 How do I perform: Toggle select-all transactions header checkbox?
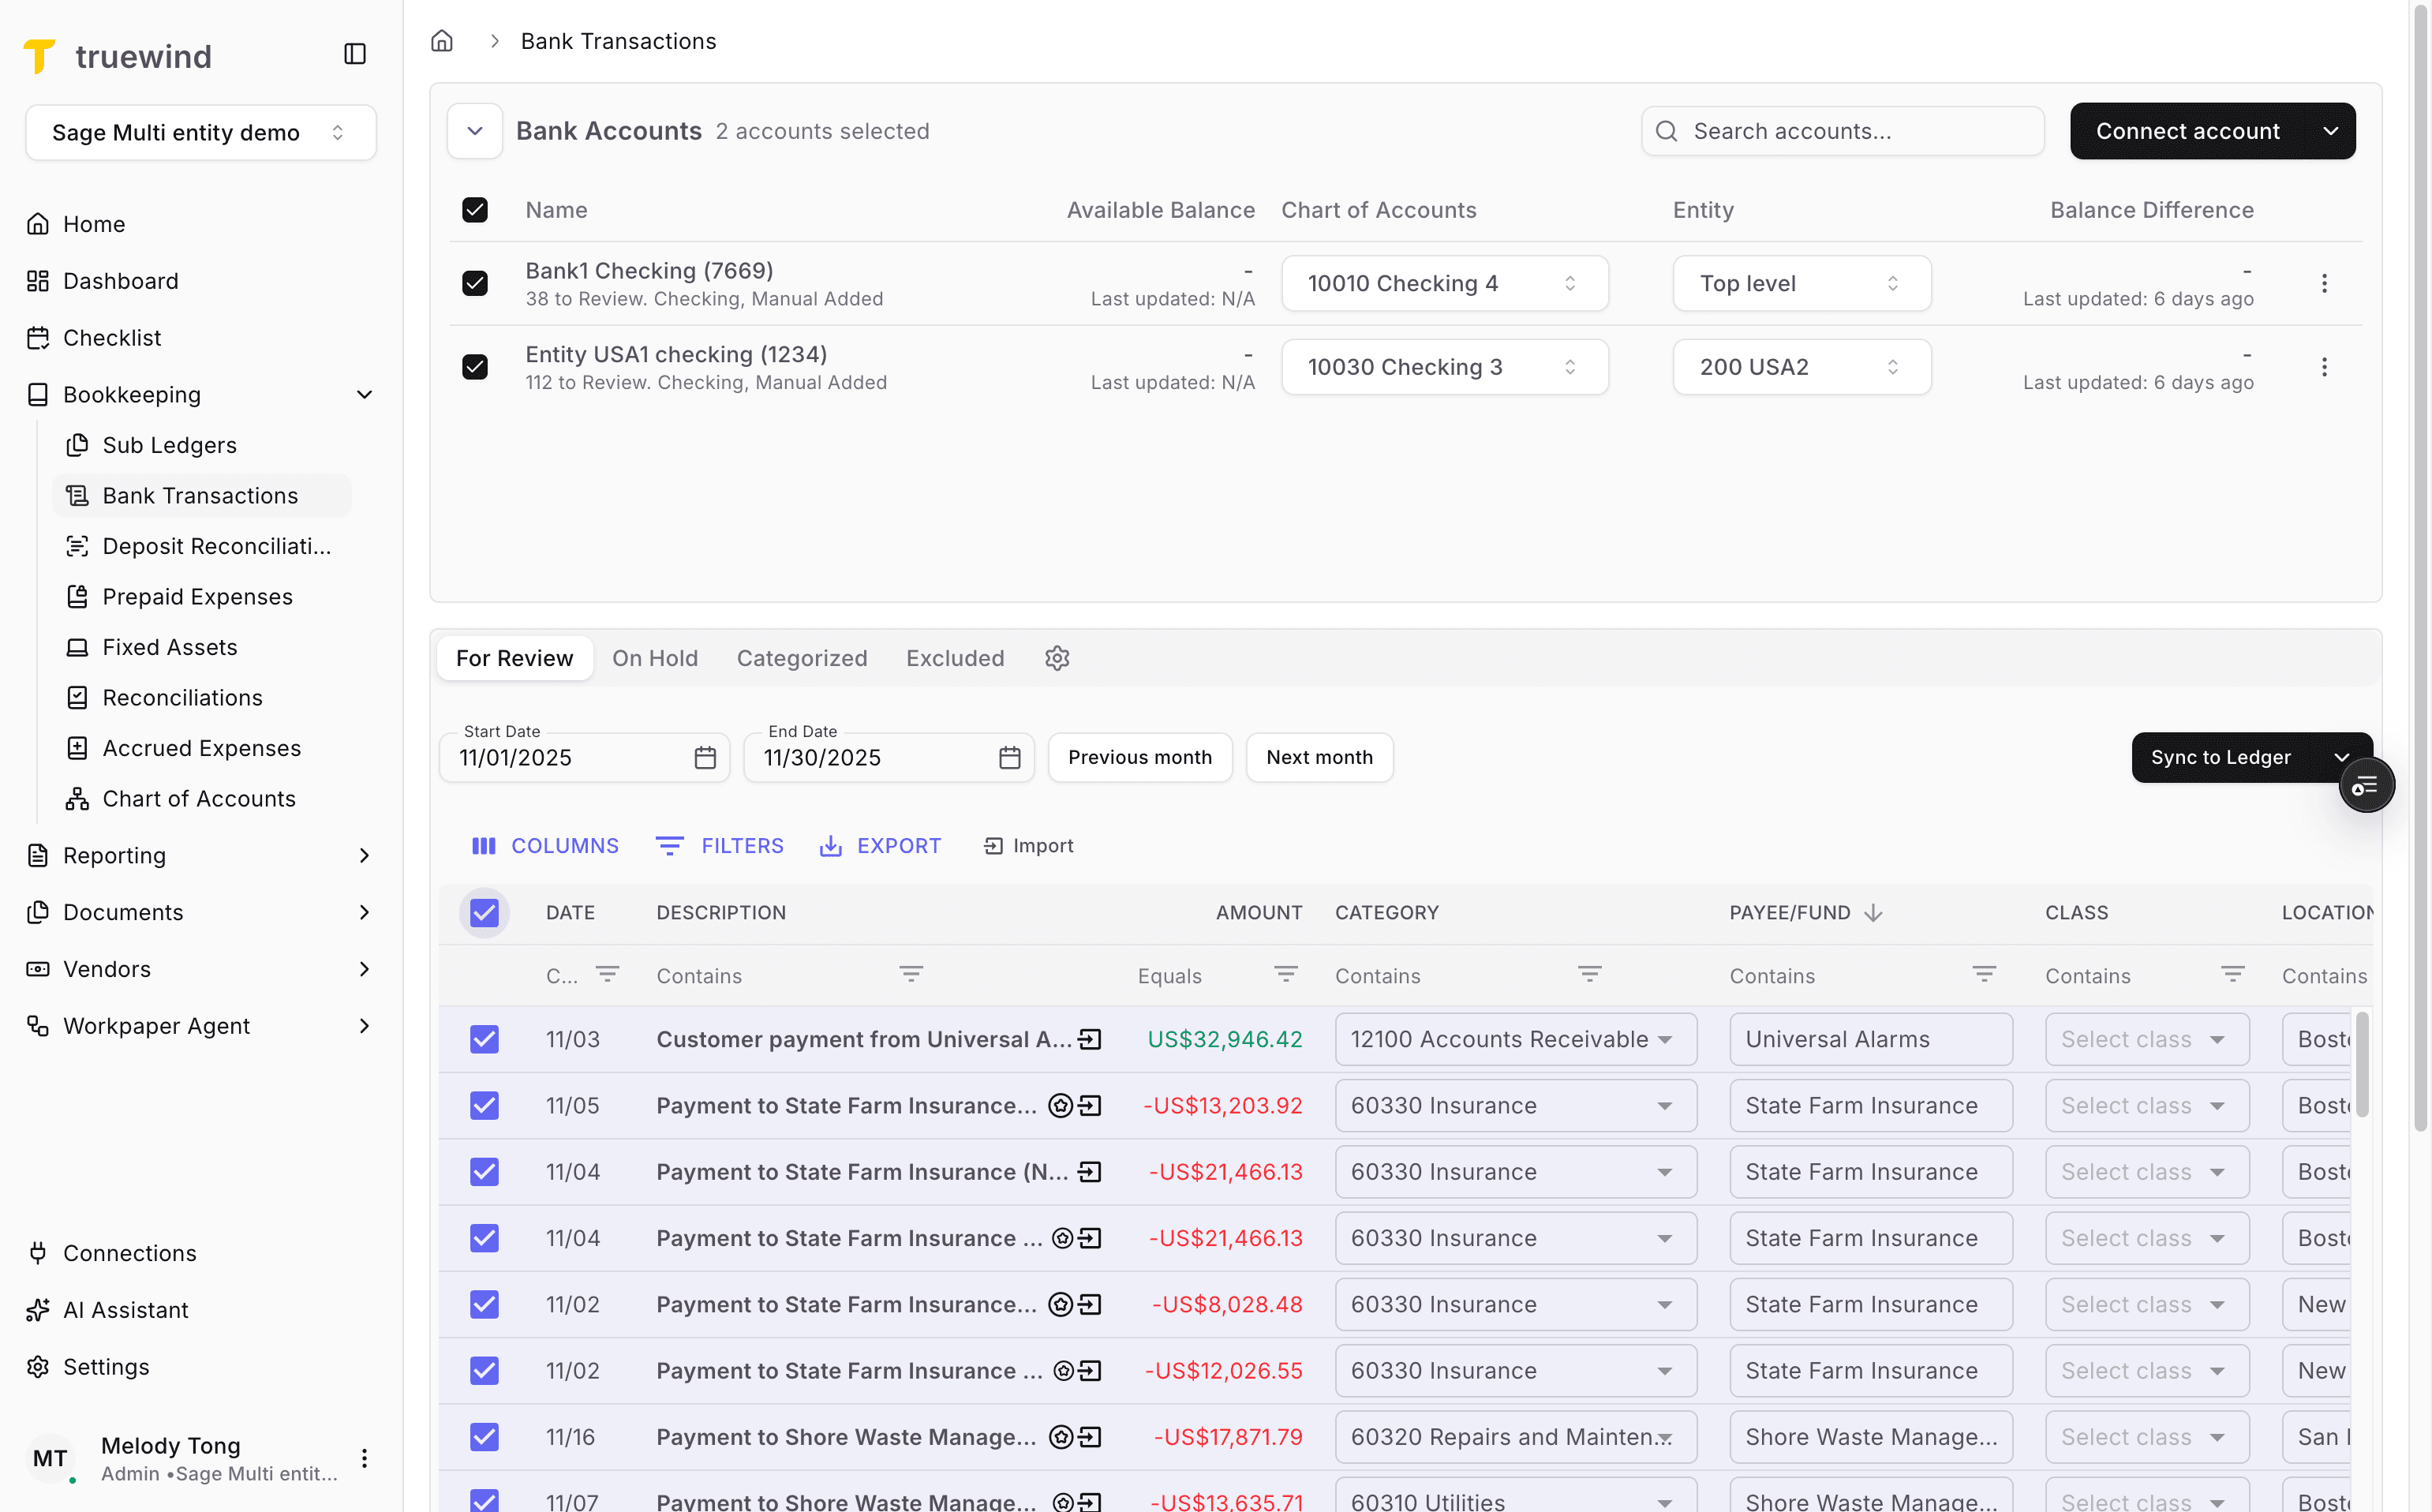tap(484, 912)
